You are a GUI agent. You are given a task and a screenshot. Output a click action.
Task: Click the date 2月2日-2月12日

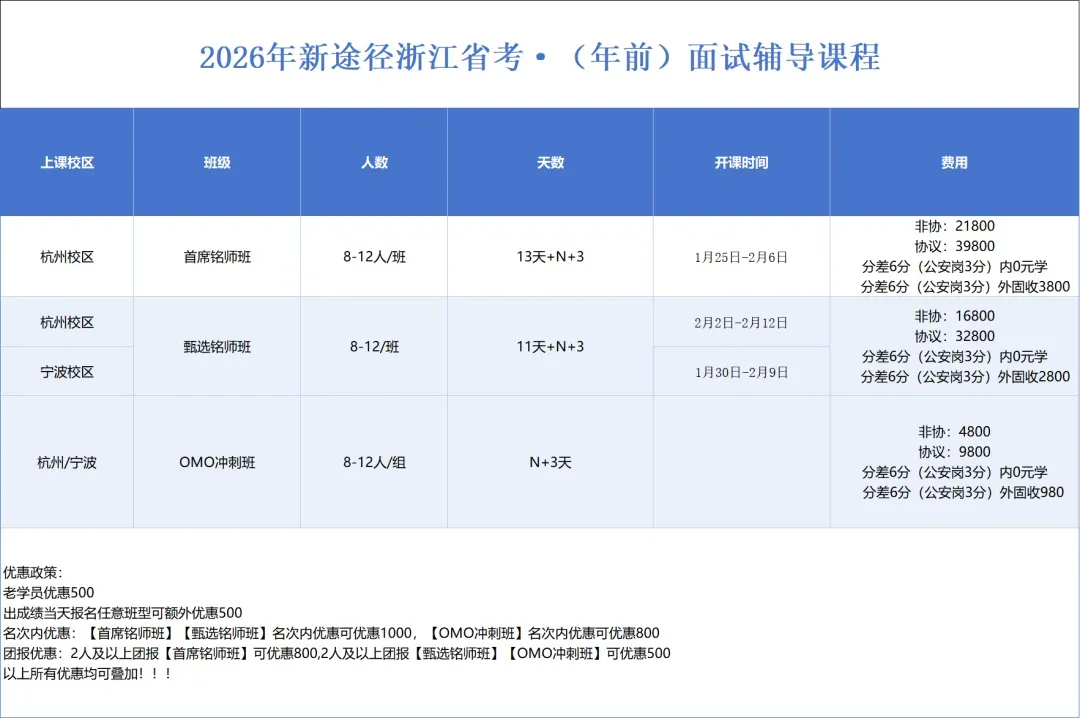pos(741,322)
